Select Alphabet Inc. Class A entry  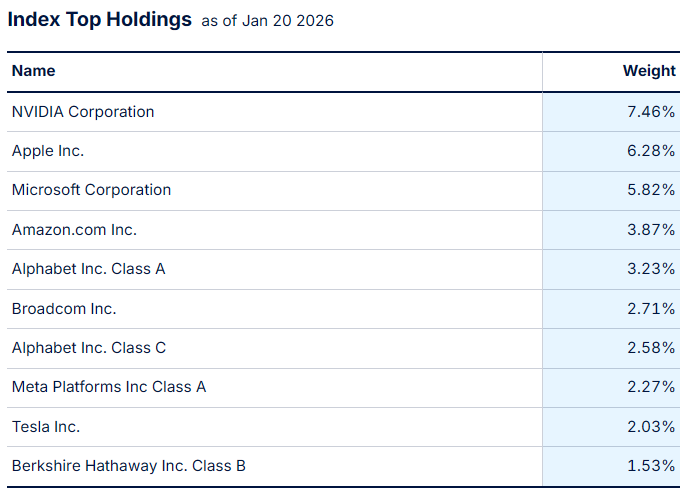point(89,269)
